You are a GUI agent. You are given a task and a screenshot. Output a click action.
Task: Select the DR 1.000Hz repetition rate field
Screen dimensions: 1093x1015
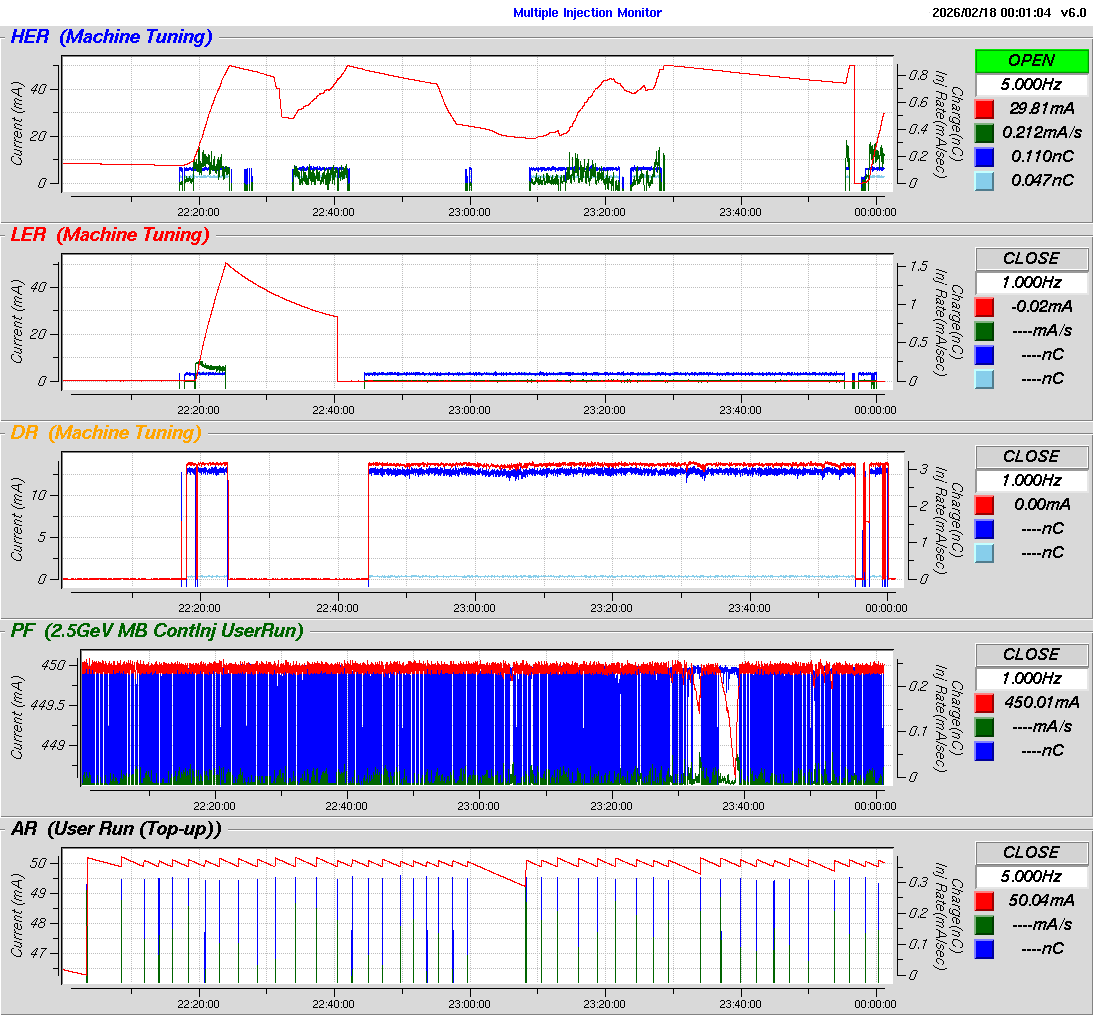(x=1031, y=480)
